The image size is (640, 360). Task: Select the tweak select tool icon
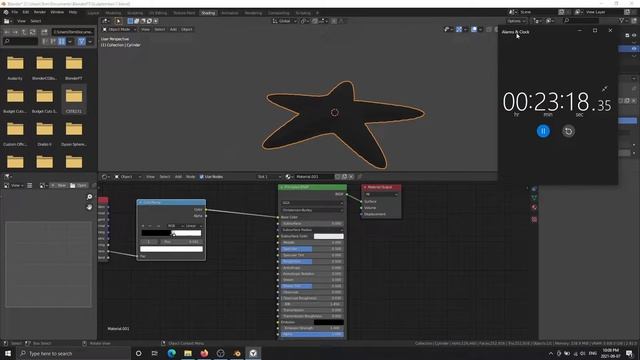[x=118, y=21]
